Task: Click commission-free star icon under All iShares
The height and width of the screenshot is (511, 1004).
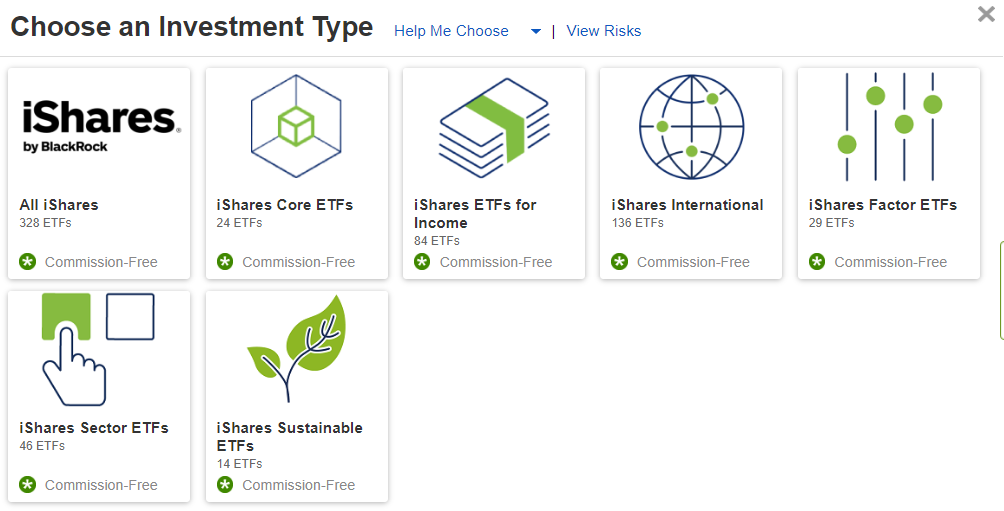Action: [28, 262]
